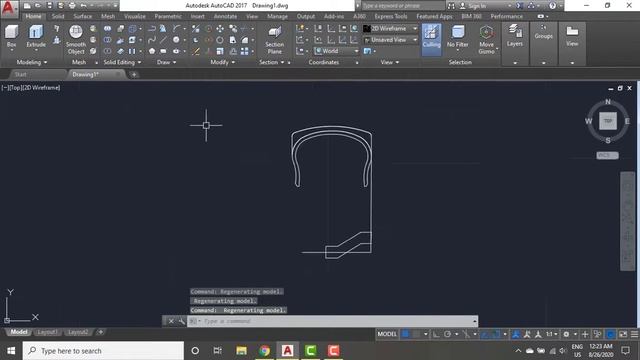This screenshot has height=360, width=640.
Task: Switch to the Solid ribbon tab
Action: click(x=58, y=16)
